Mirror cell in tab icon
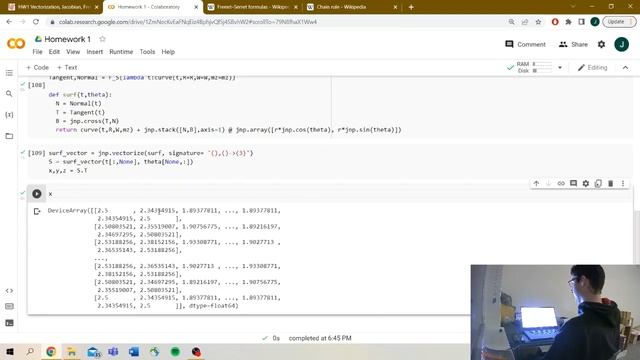This screenshot has width=640, height=360. (598, 184)
